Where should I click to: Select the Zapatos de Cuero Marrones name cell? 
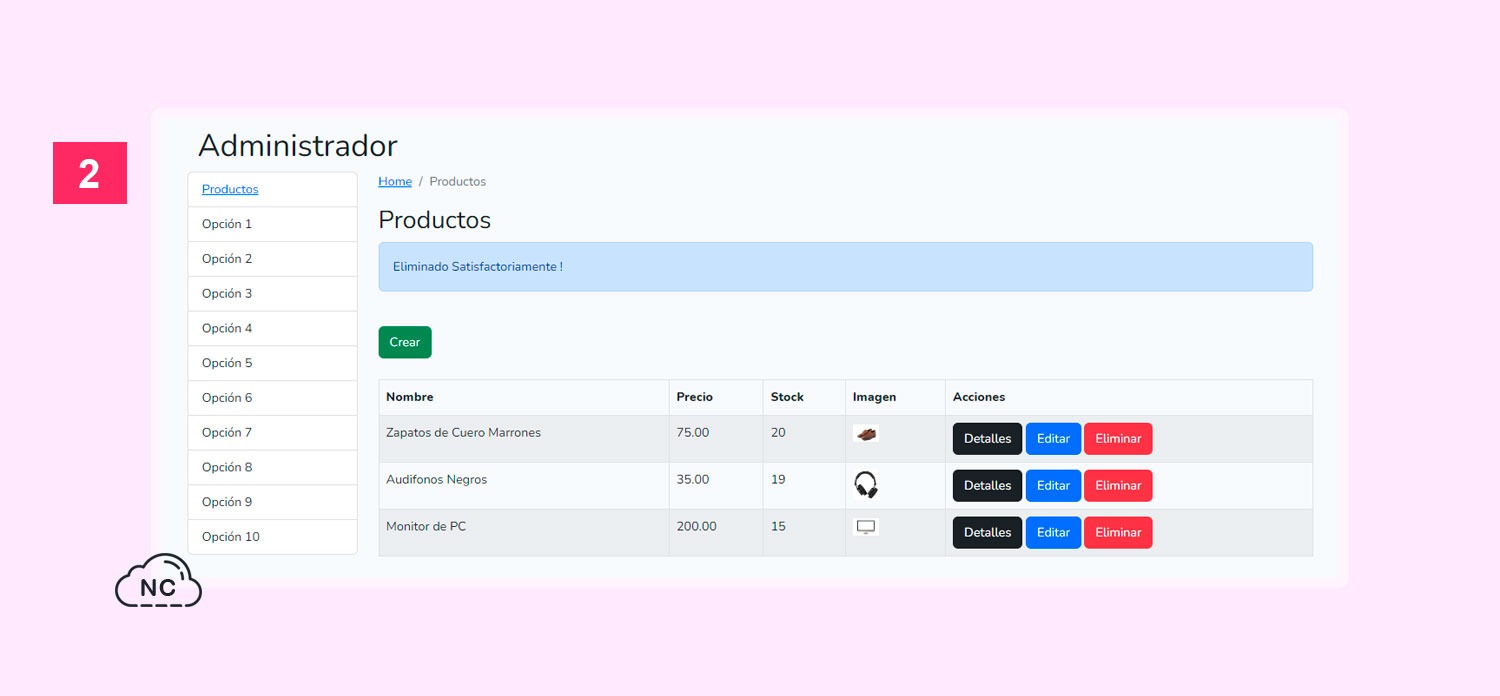[524, 439]
